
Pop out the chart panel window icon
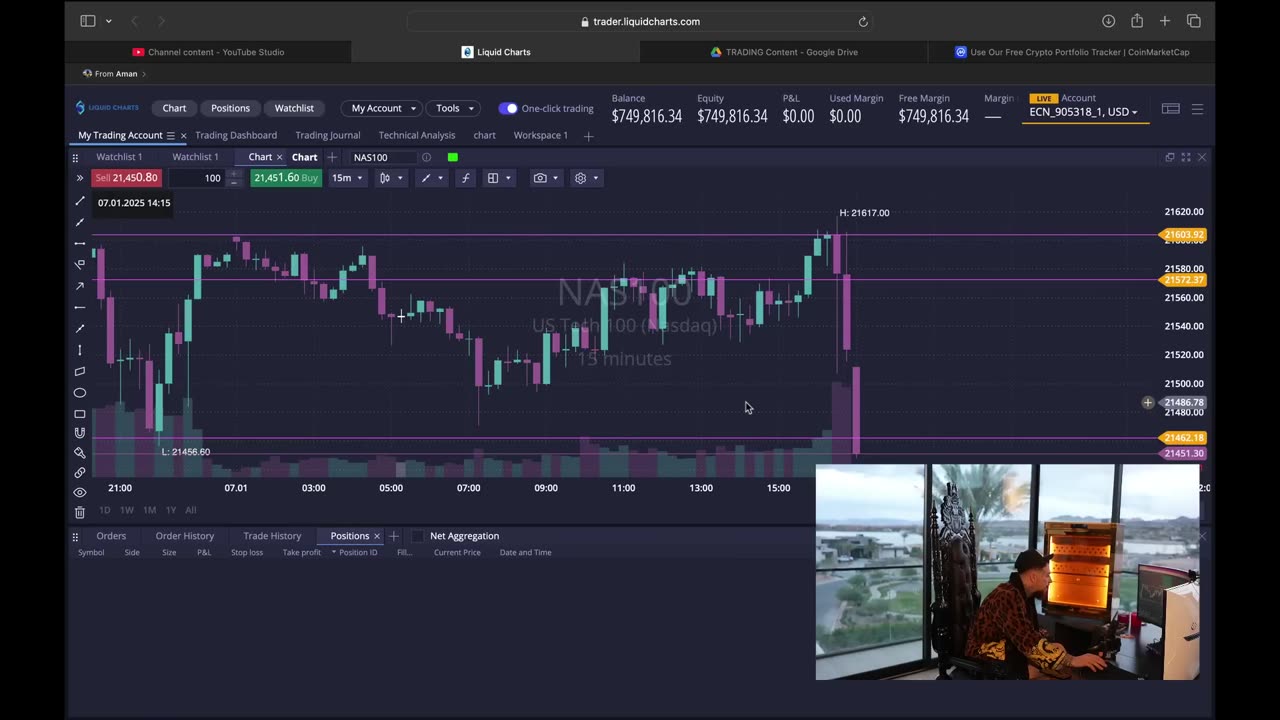[x=1169, y=157]
